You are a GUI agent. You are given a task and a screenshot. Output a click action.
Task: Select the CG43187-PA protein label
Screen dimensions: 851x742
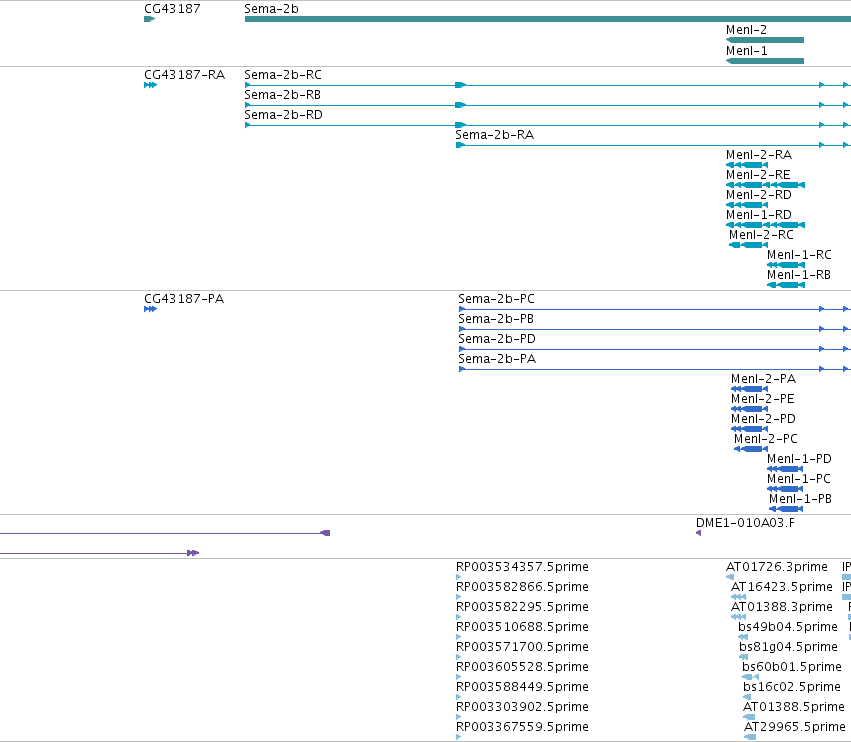point(184,299)
